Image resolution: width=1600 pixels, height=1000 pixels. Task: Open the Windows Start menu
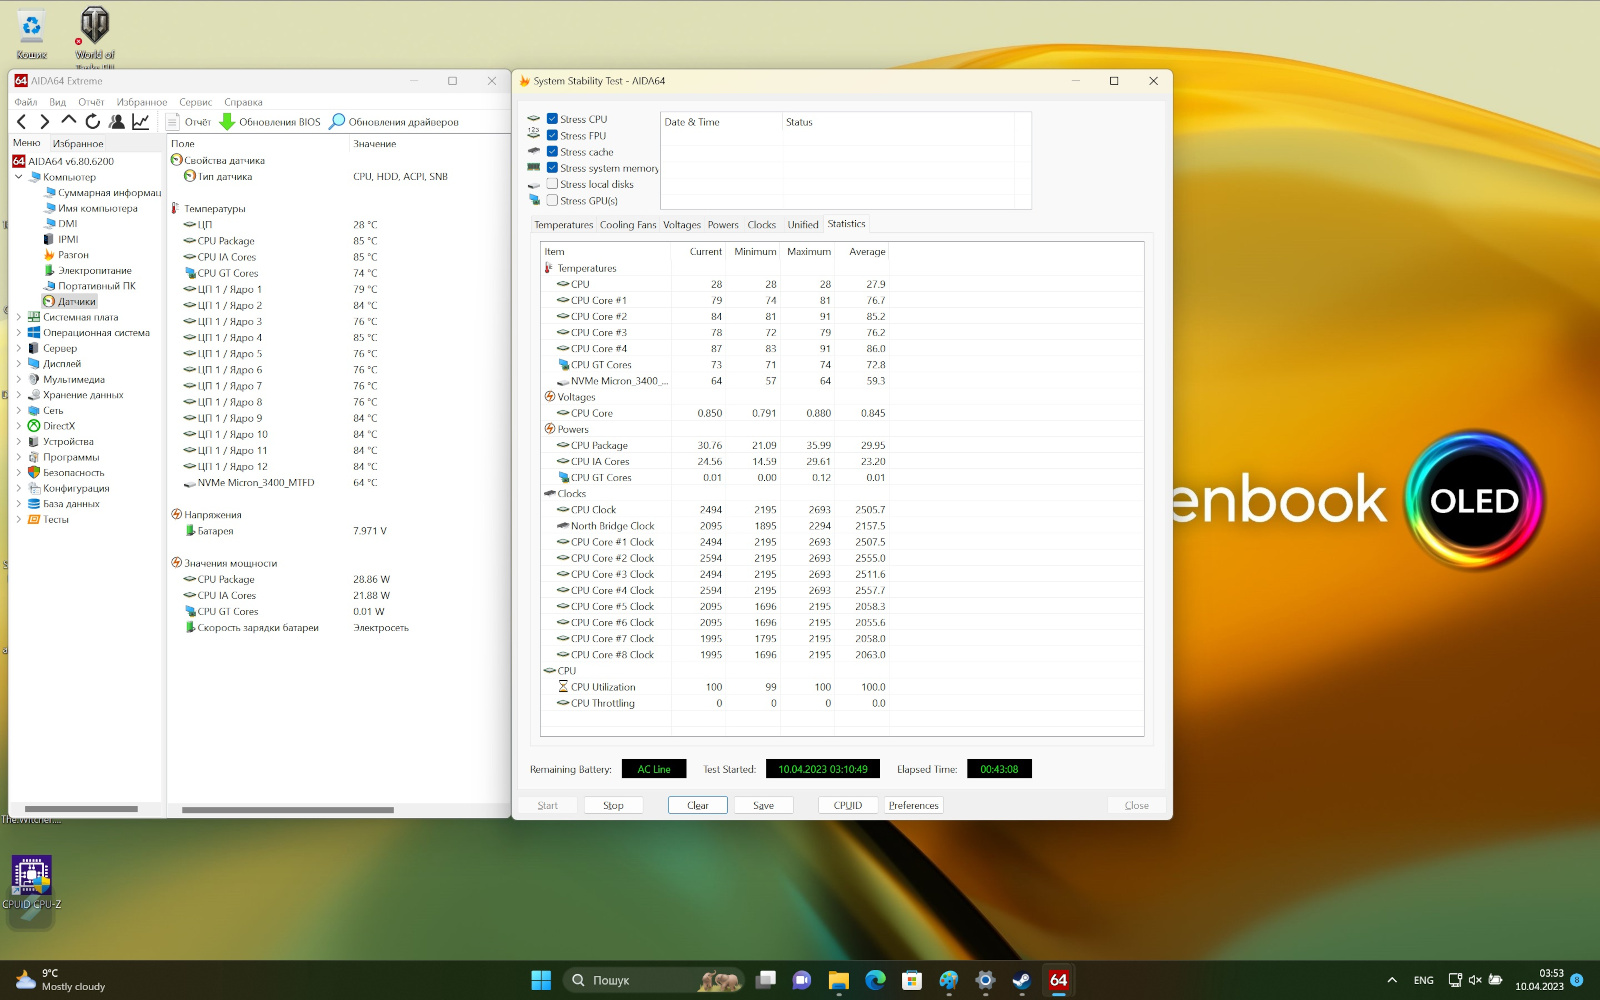tap(541, 980)
